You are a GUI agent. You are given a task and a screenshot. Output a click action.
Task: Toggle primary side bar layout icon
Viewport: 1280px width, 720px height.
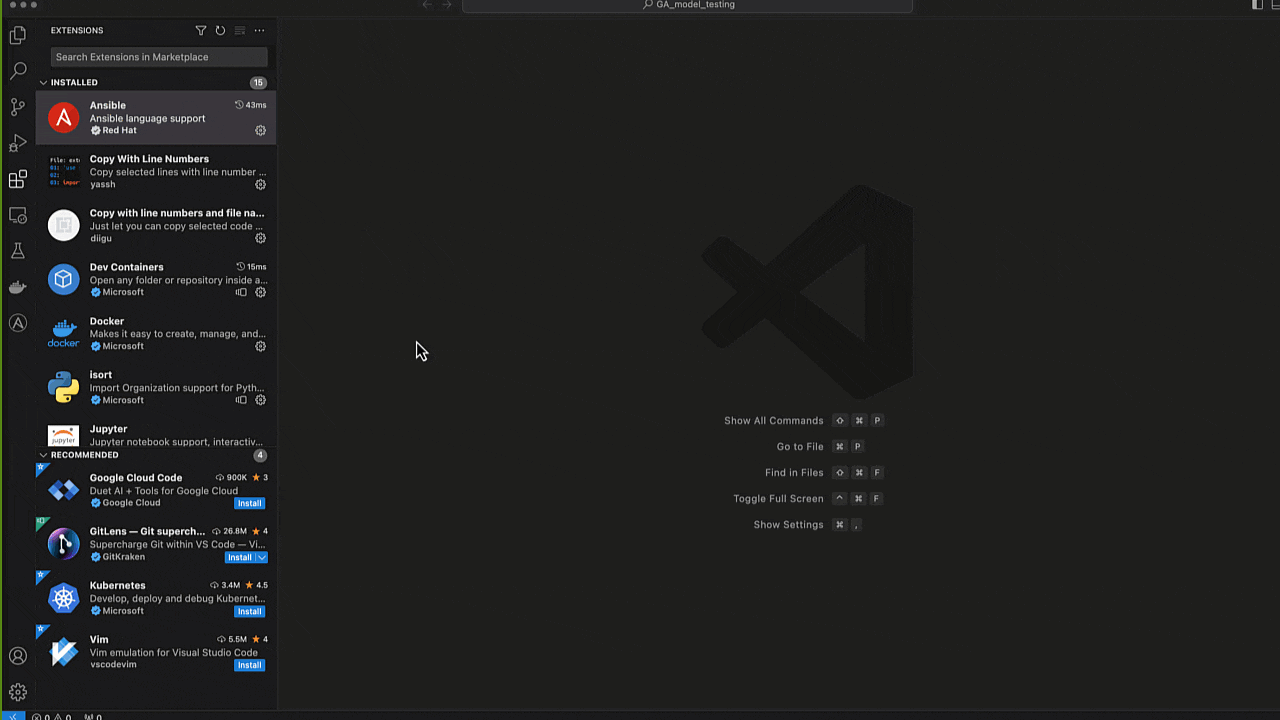coord(1257,5)
